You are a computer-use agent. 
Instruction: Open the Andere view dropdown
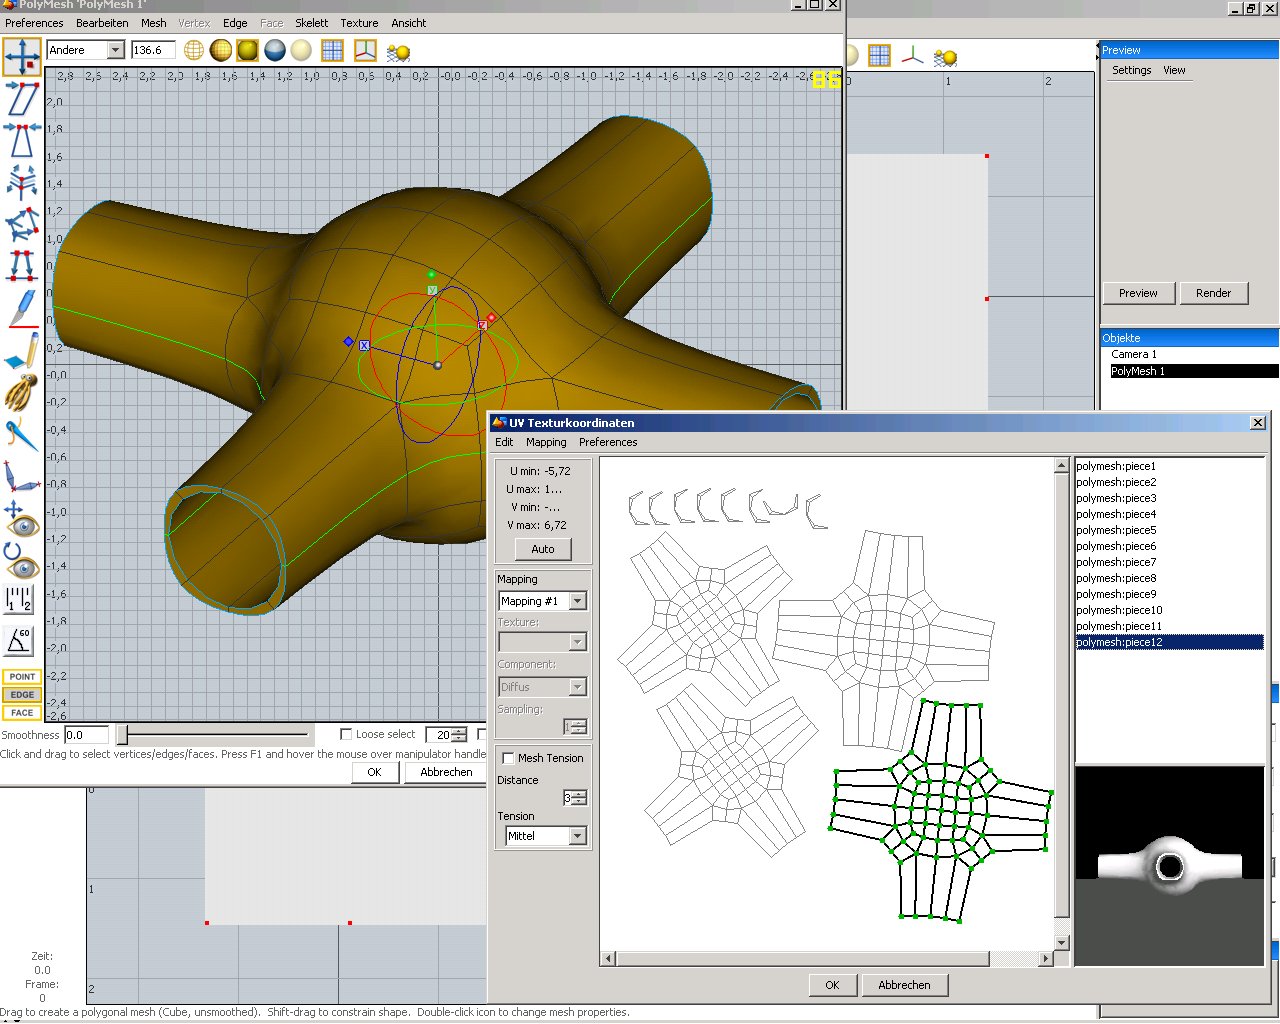pyautogui.click(x=116, y=50)
